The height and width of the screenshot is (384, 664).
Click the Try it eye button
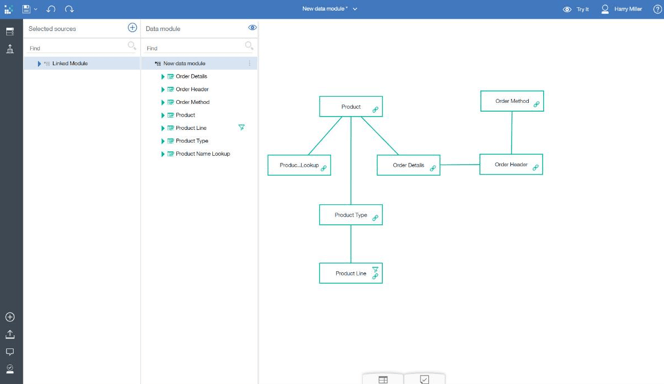(x=575, y=9)
